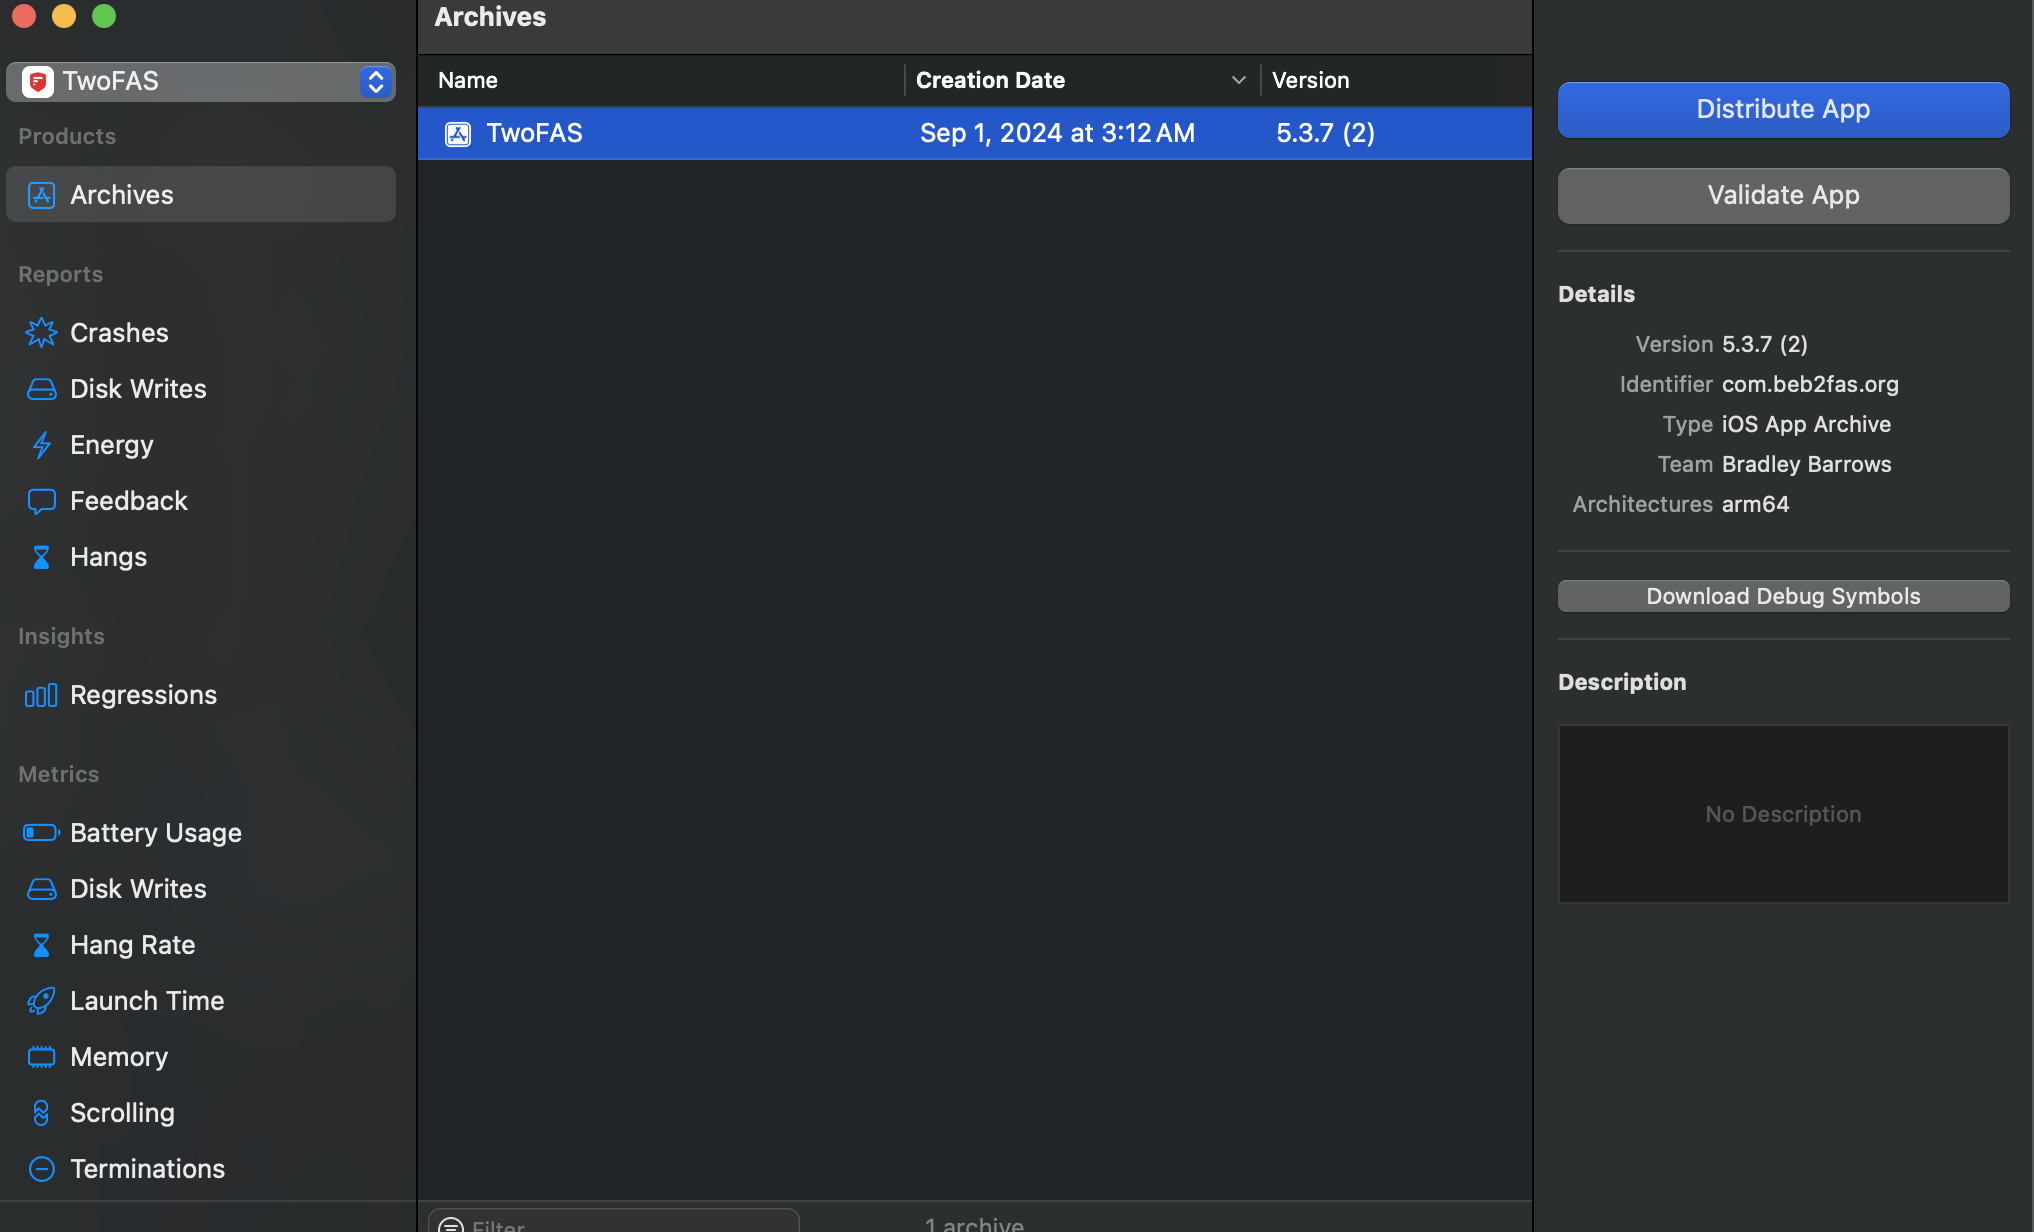Click the Regressions bar chart icon
2034x1232 pixels.
click(x=41, y=695)
